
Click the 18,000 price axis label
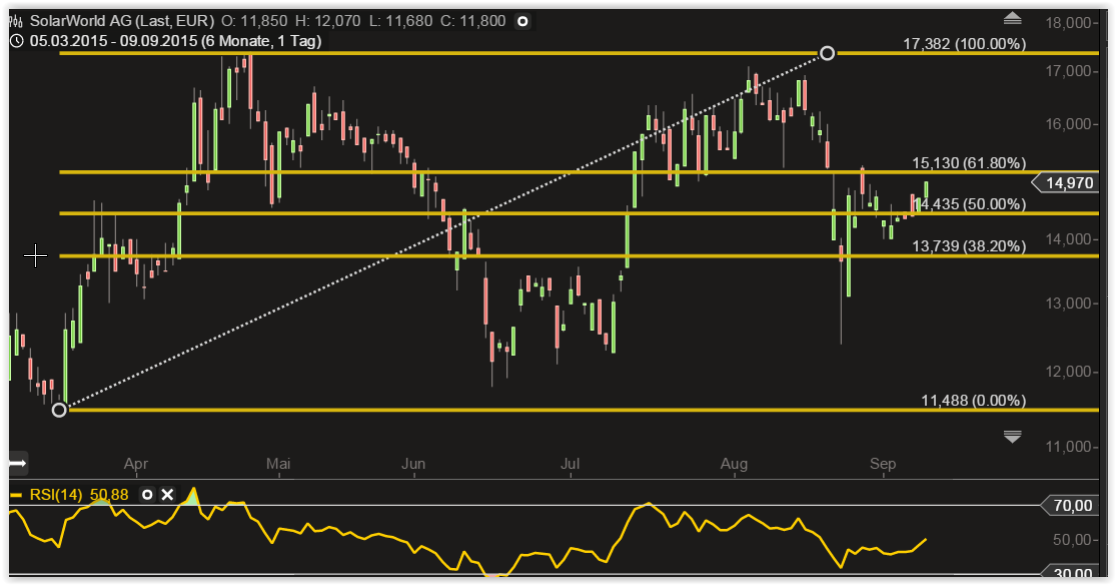point(1068,23)
